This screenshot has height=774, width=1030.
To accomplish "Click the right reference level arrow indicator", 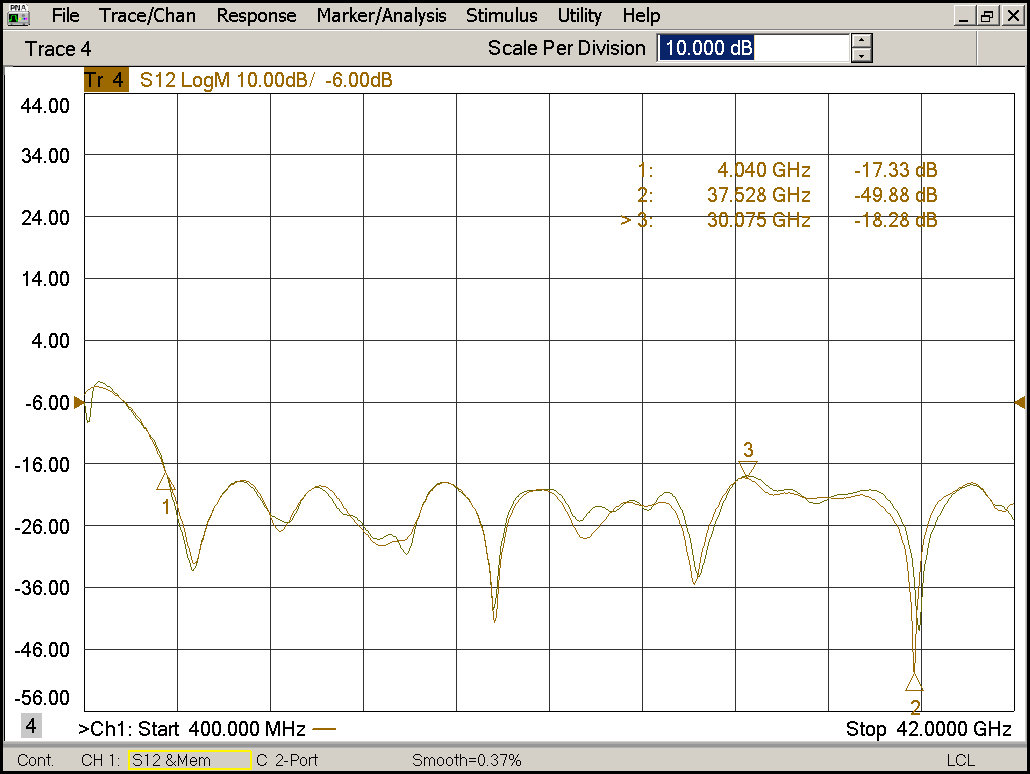I will tap(1020, 402).
